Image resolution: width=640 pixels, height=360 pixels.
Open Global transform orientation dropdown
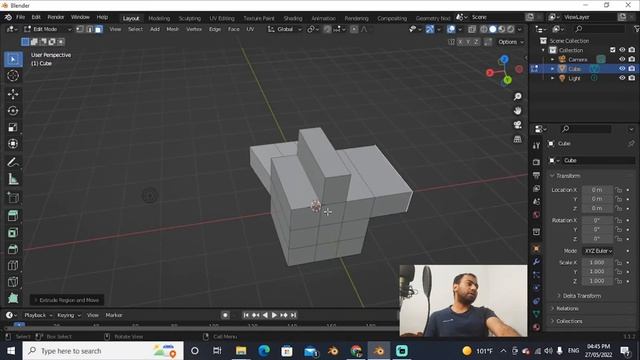click(x=285, y=29)
